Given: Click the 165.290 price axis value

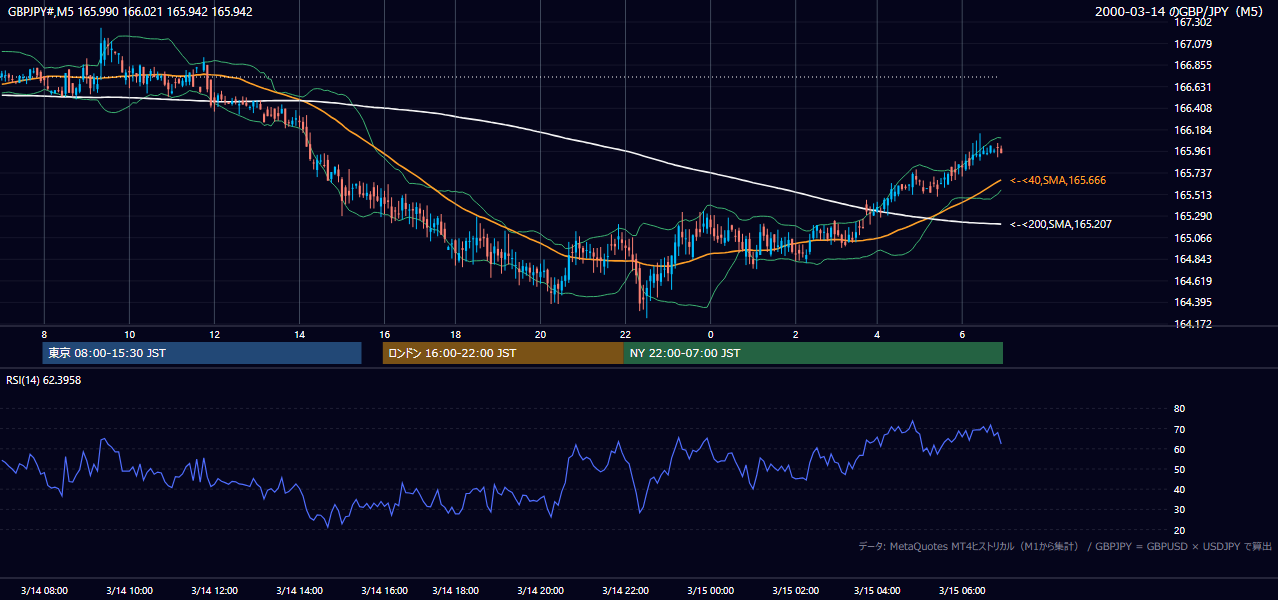Looking at the screenshot, I should point(1193,216).
